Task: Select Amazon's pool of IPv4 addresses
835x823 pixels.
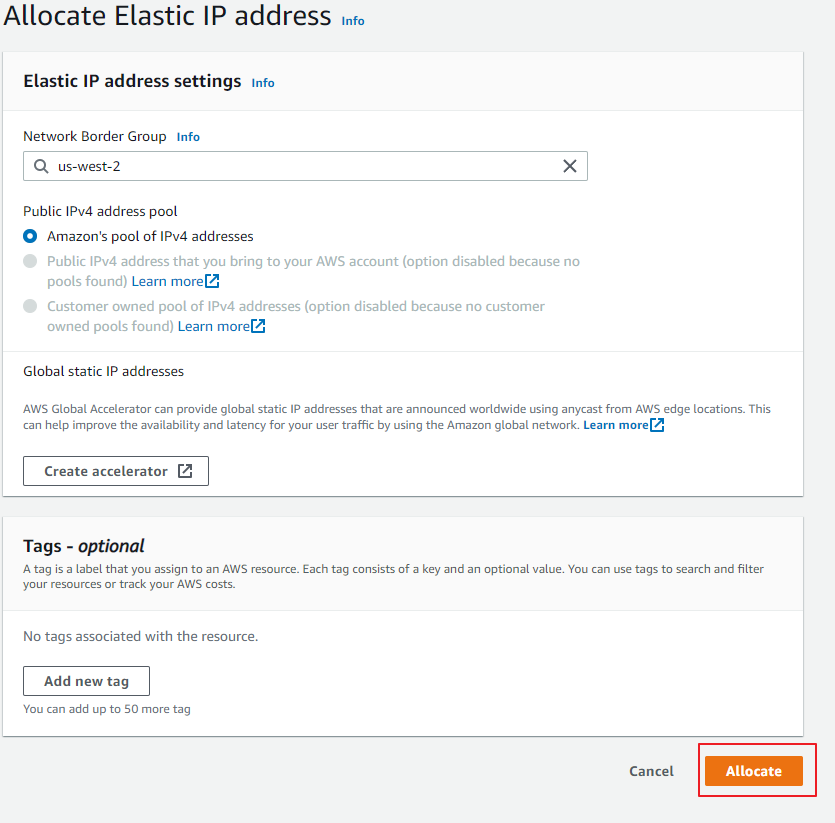Action: pos(30,237)
